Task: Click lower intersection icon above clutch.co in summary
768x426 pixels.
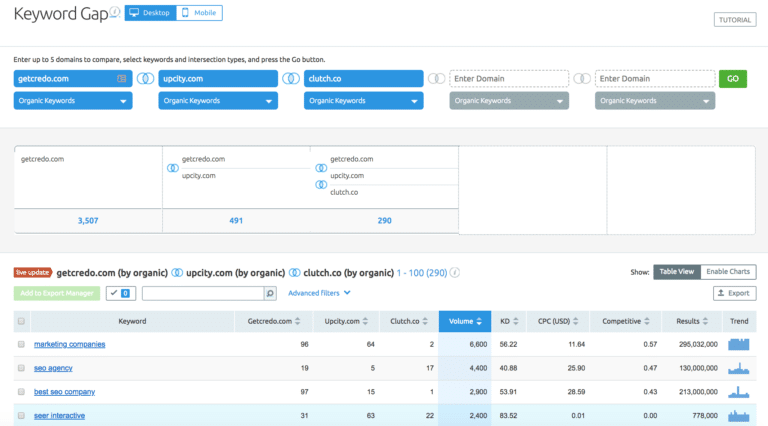Action: pos(321,185)
